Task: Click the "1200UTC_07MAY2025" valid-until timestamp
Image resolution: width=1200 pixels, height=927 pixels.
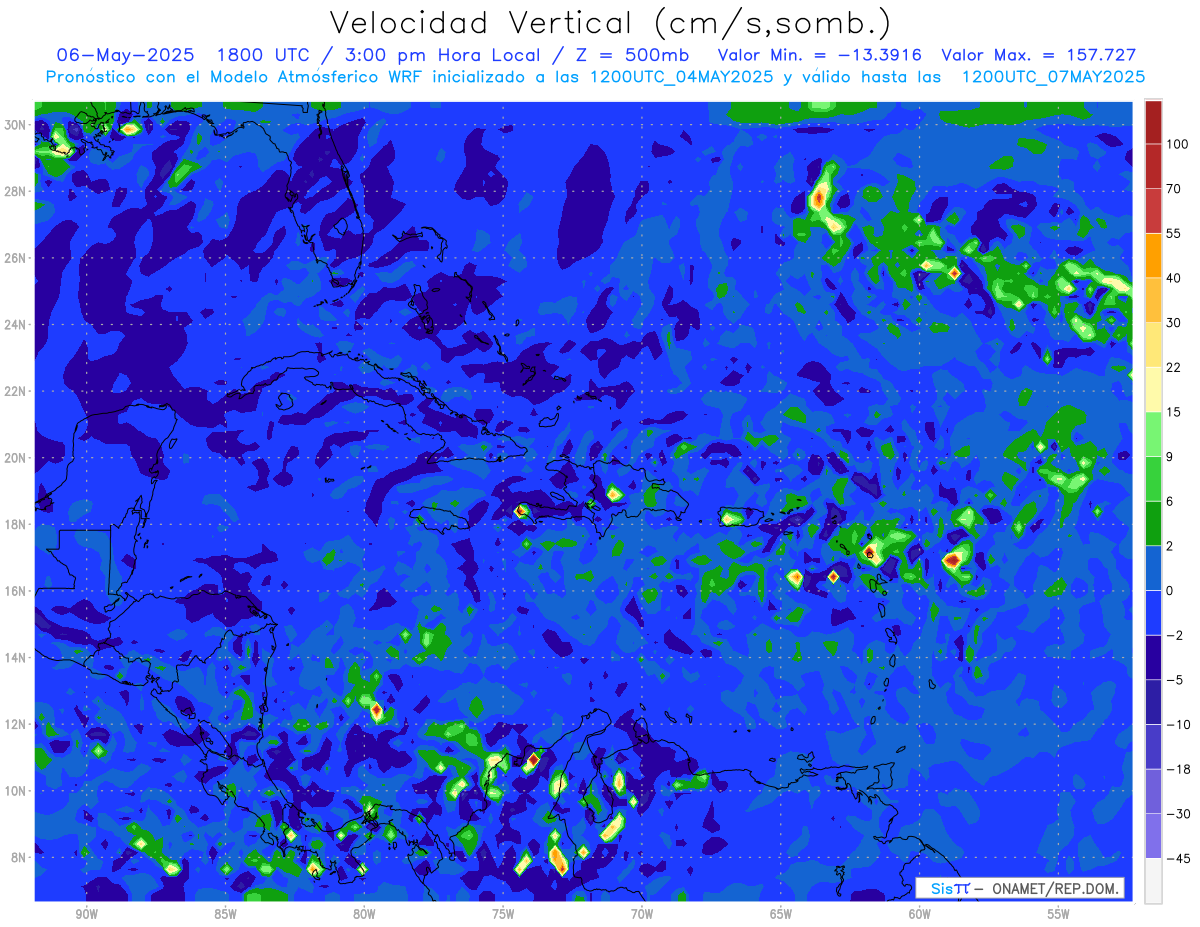Action: 1053,77
